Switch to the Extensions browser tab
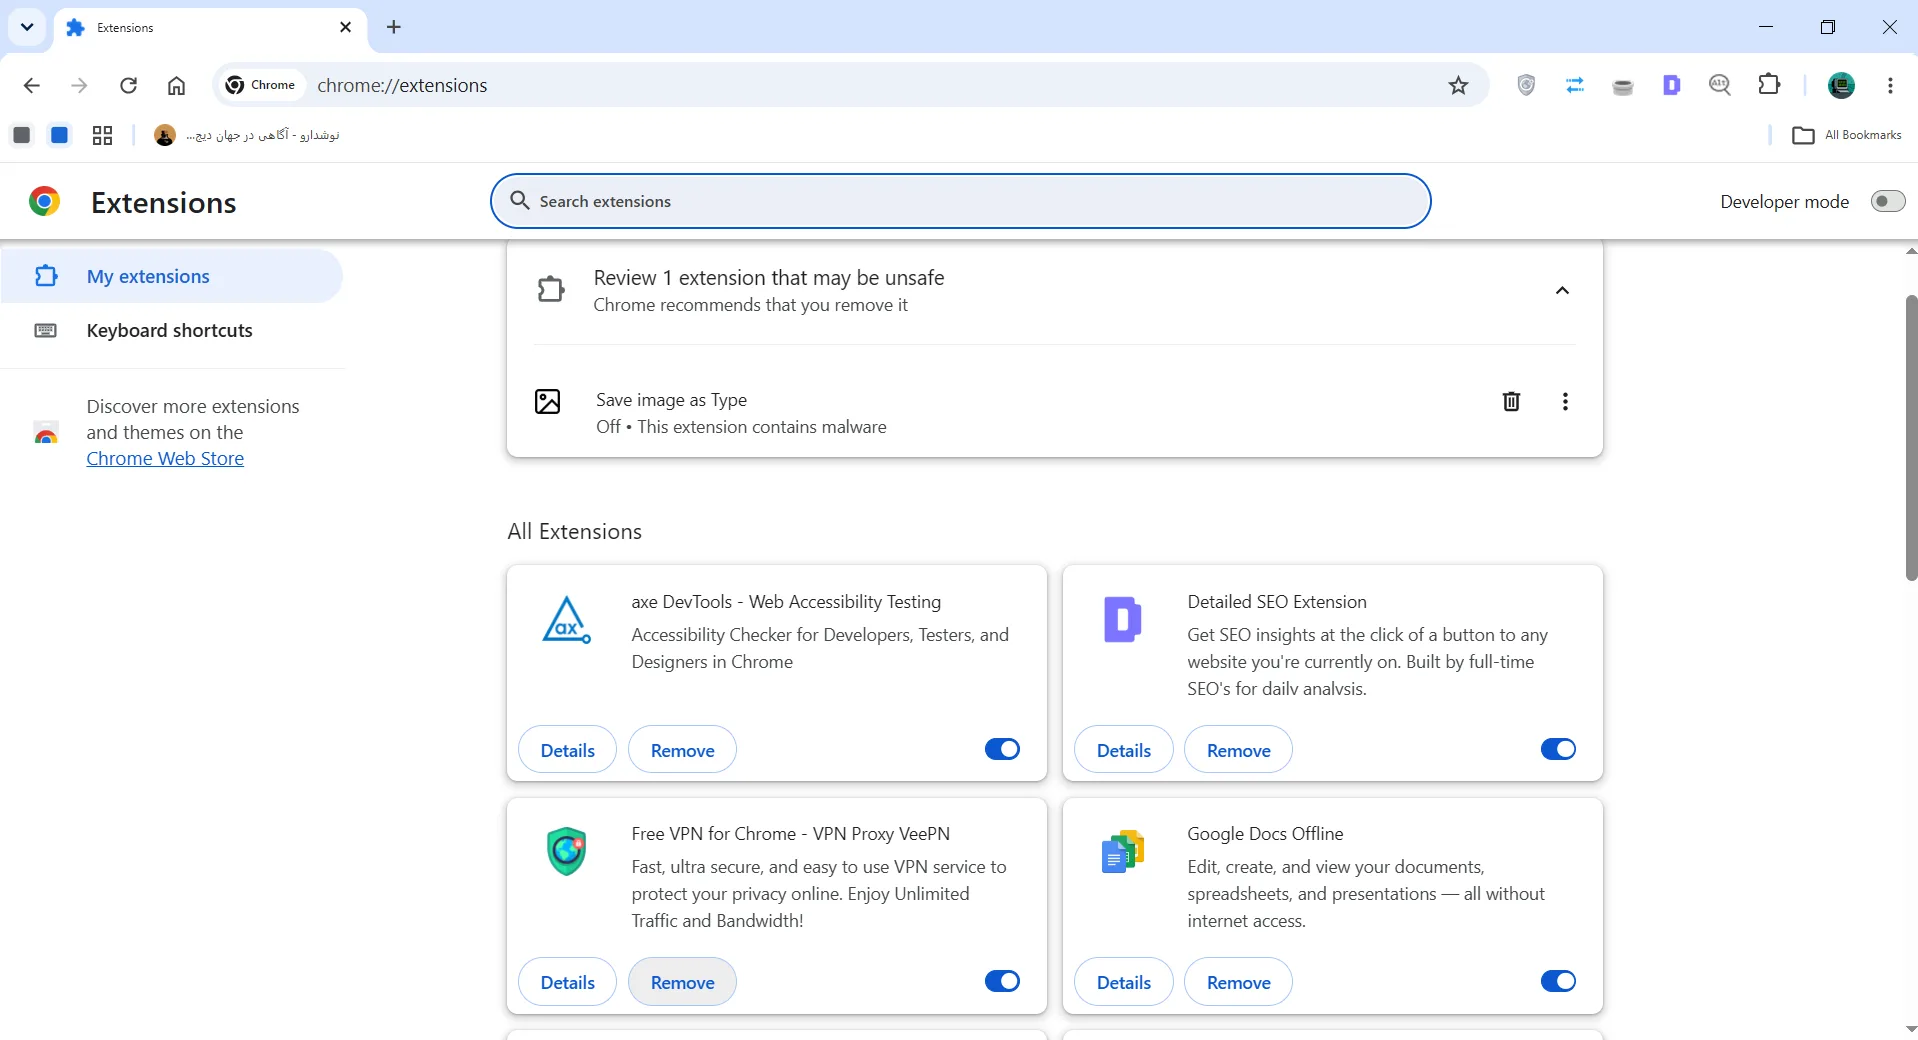 pos(210,27)
